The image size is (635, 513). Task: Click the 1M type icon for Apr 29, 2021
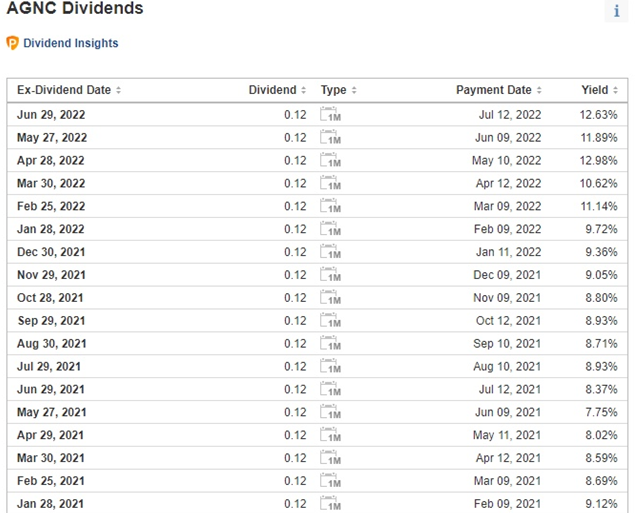(x=330, y=435)
